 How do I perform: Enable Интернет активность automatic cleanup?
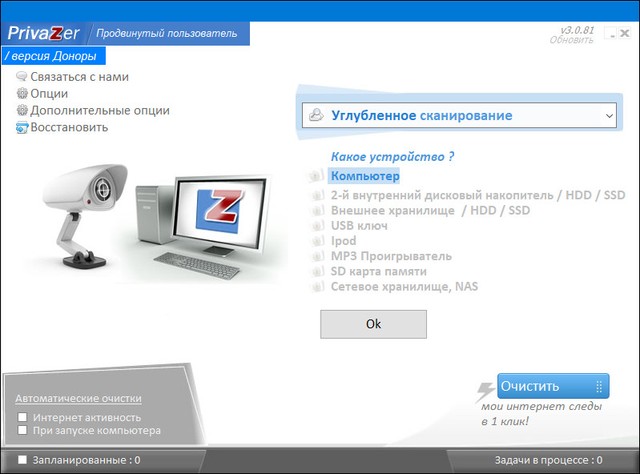pyautogui.click(x=22, y=417)
